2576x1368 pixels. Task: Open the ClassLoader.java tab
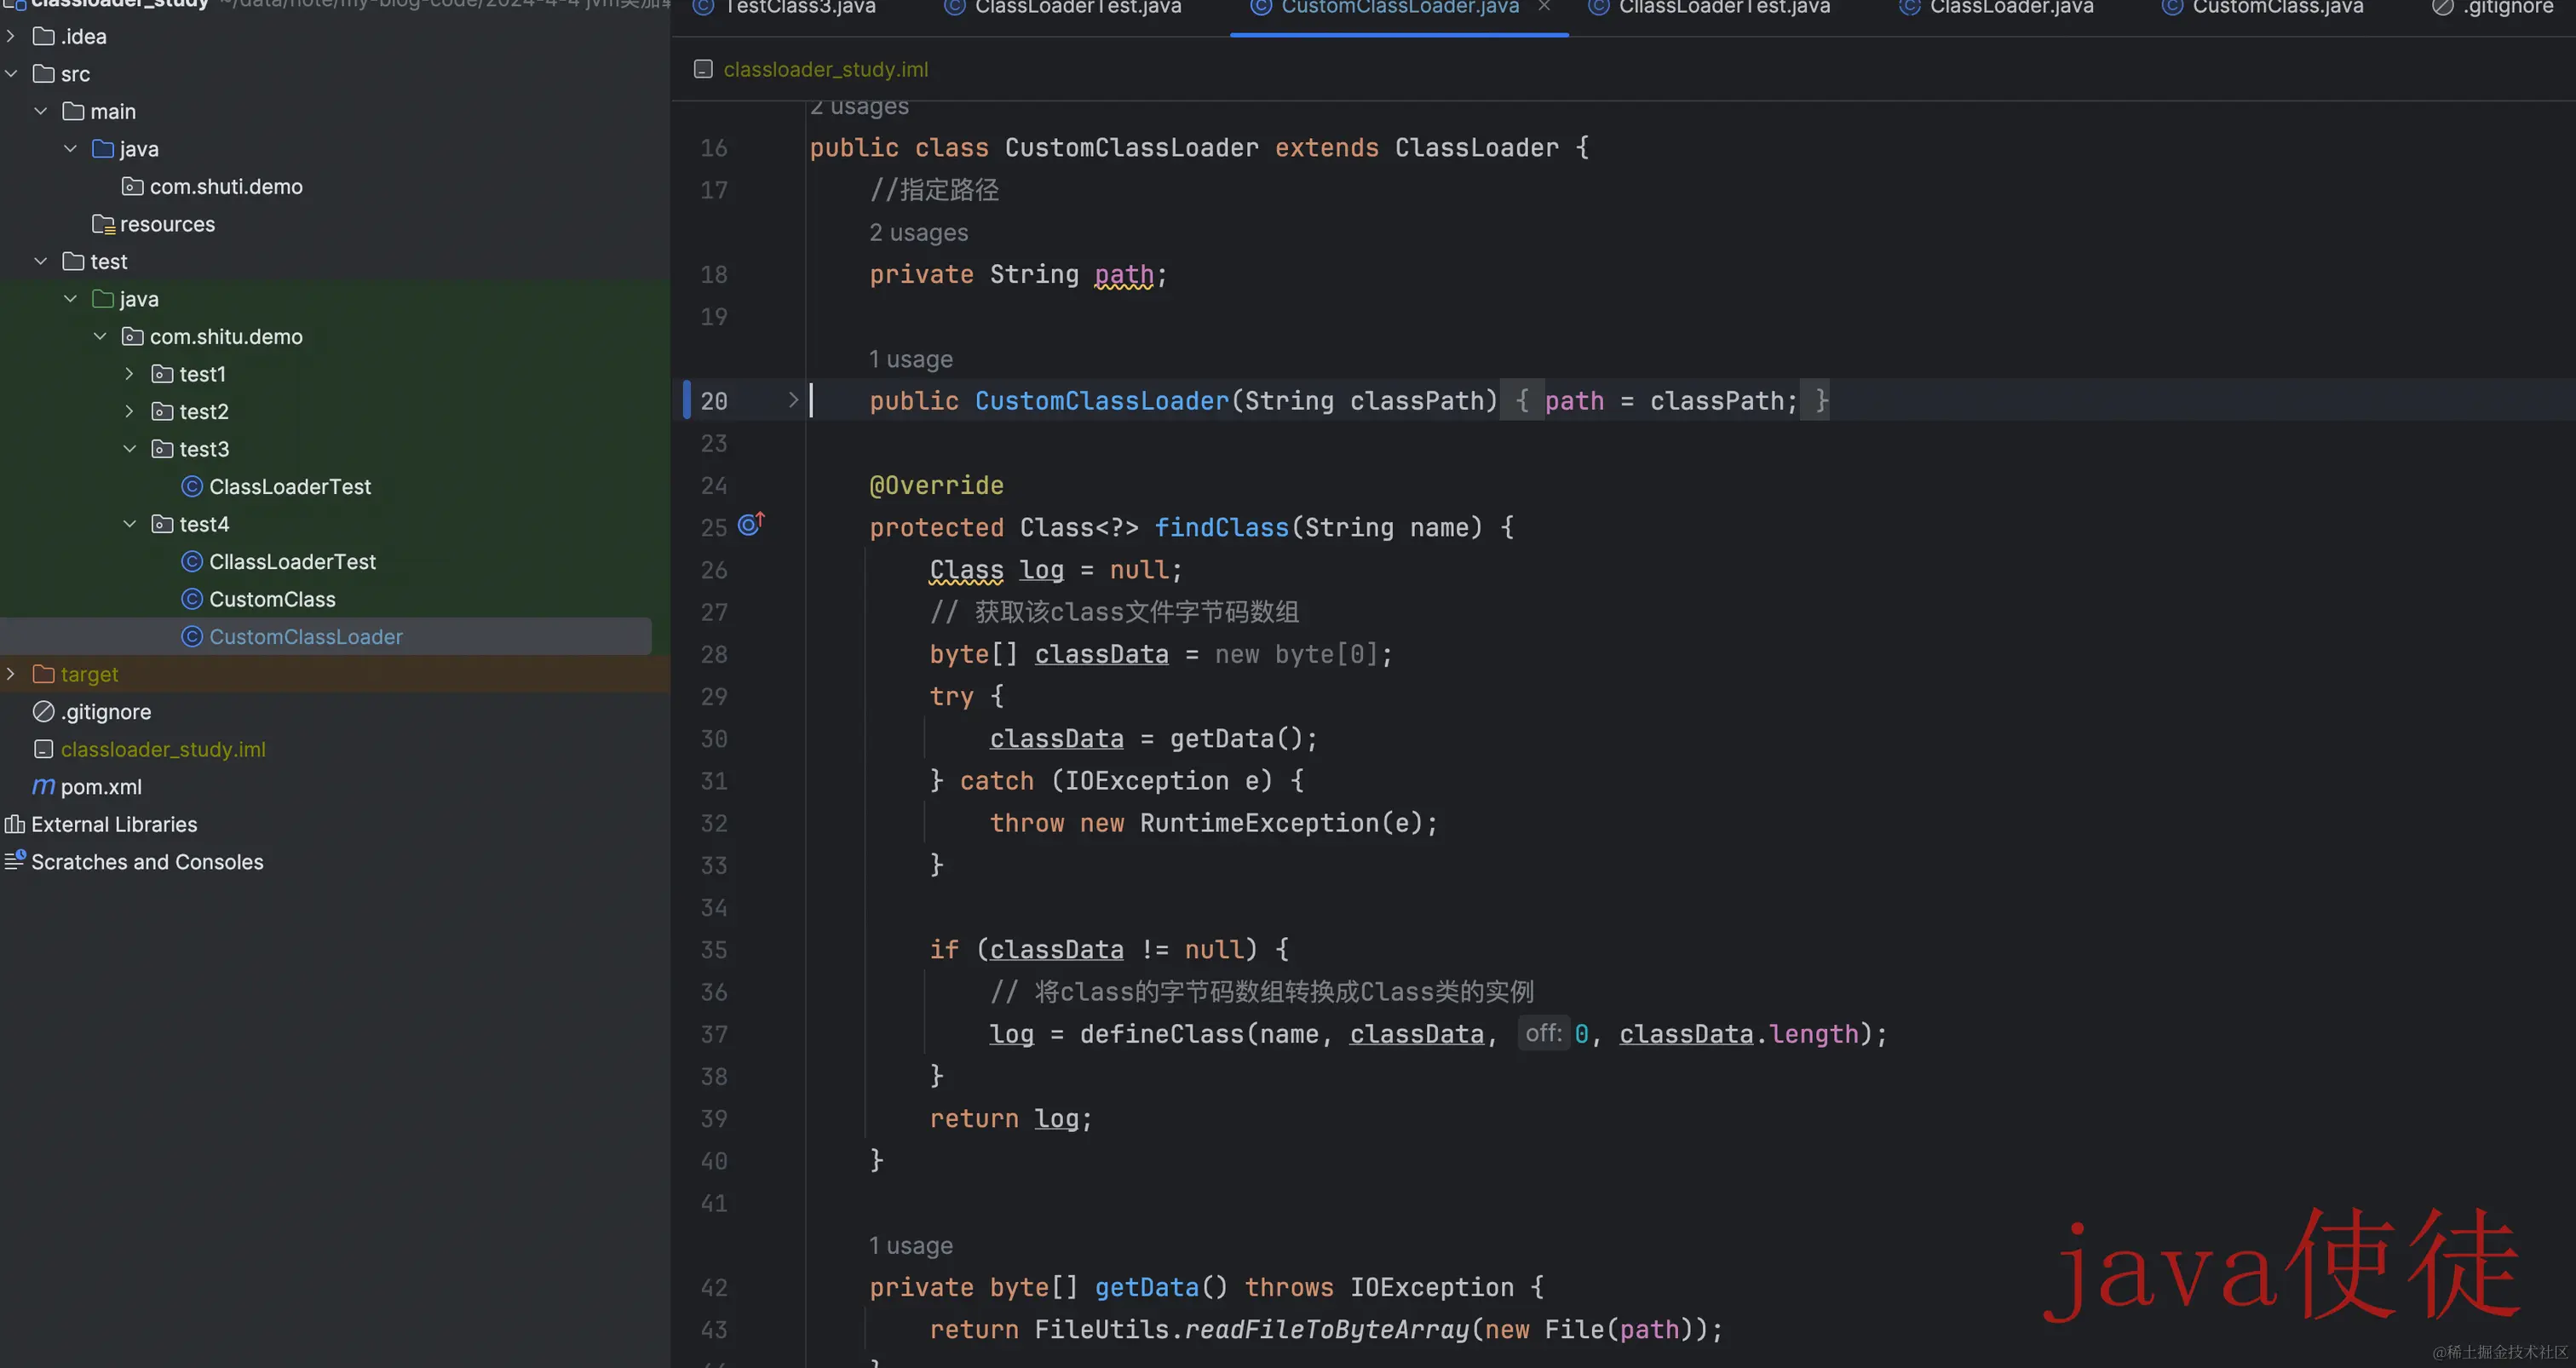click(1997, 8)
